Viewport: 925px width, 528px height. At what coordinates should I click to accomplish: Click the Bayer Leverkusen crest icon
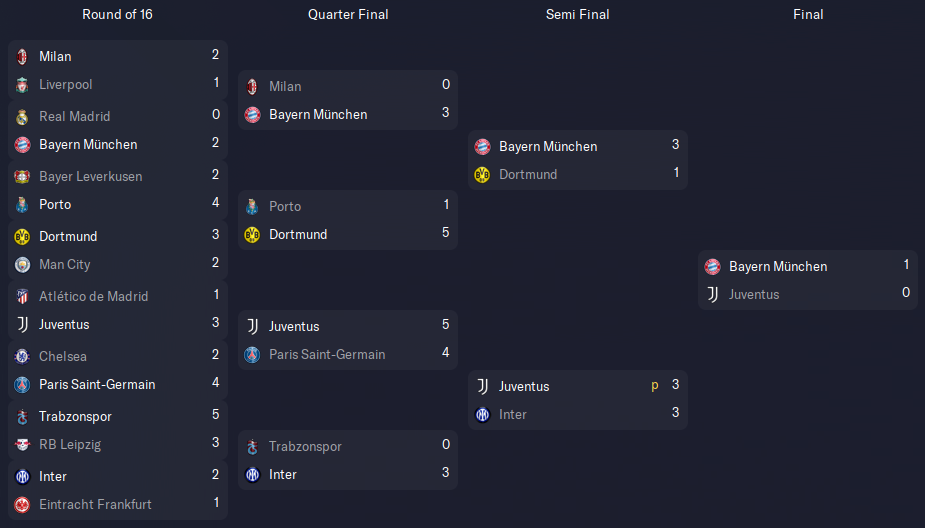point(22,176)
